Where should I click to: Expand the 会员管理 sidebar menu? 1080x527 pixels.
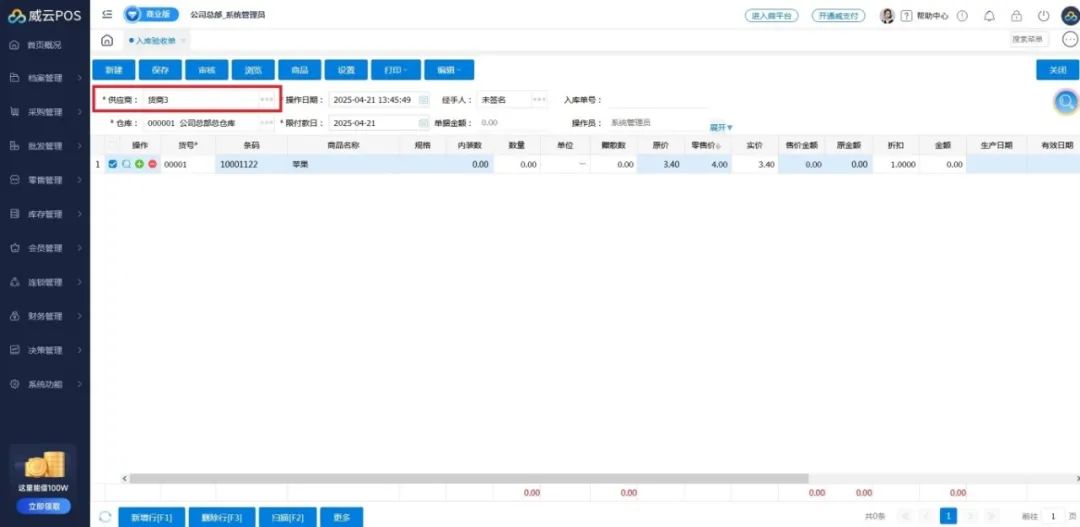(x=45, y=248)
